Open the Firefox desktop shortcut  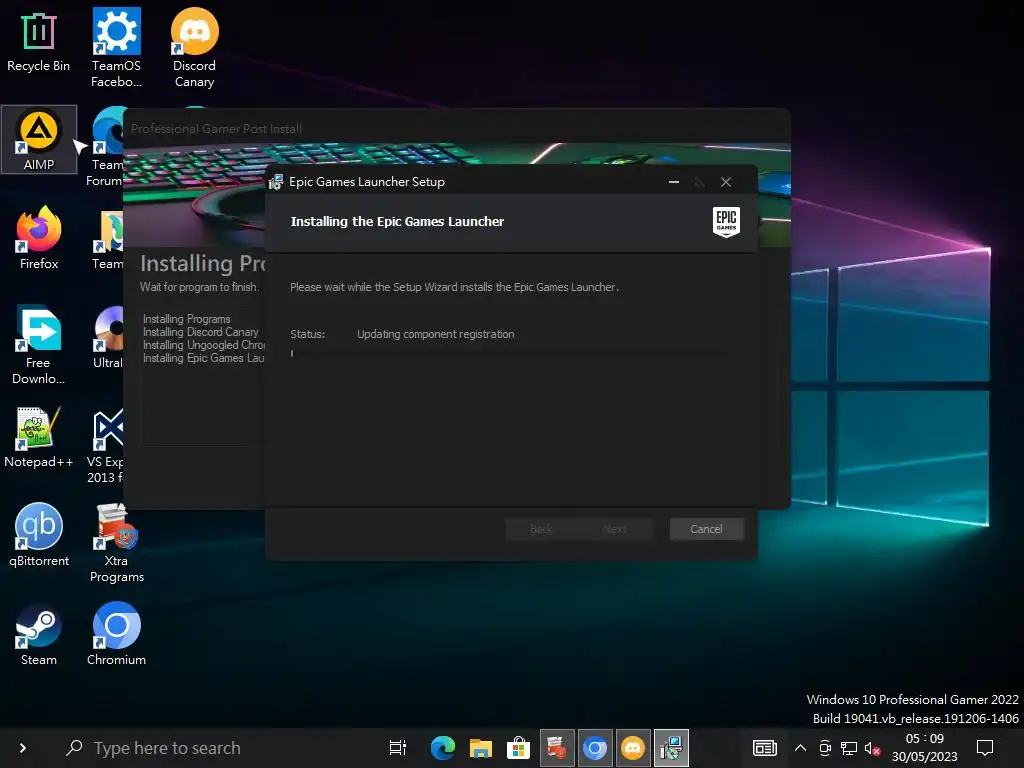(x=39, y=238)
